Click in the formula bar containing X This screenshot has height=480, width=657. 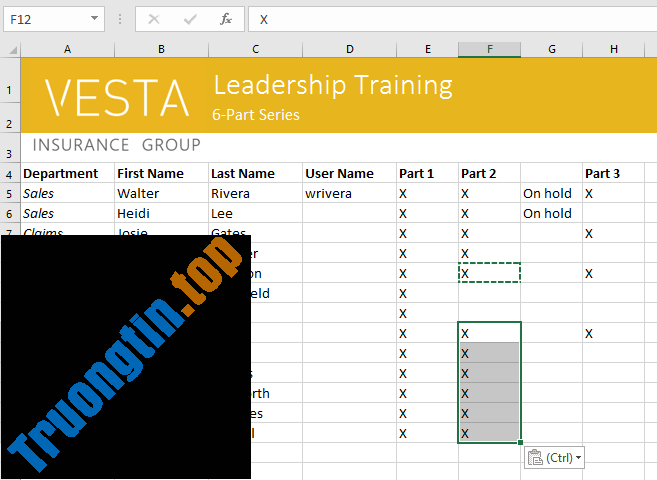(453, 19)
